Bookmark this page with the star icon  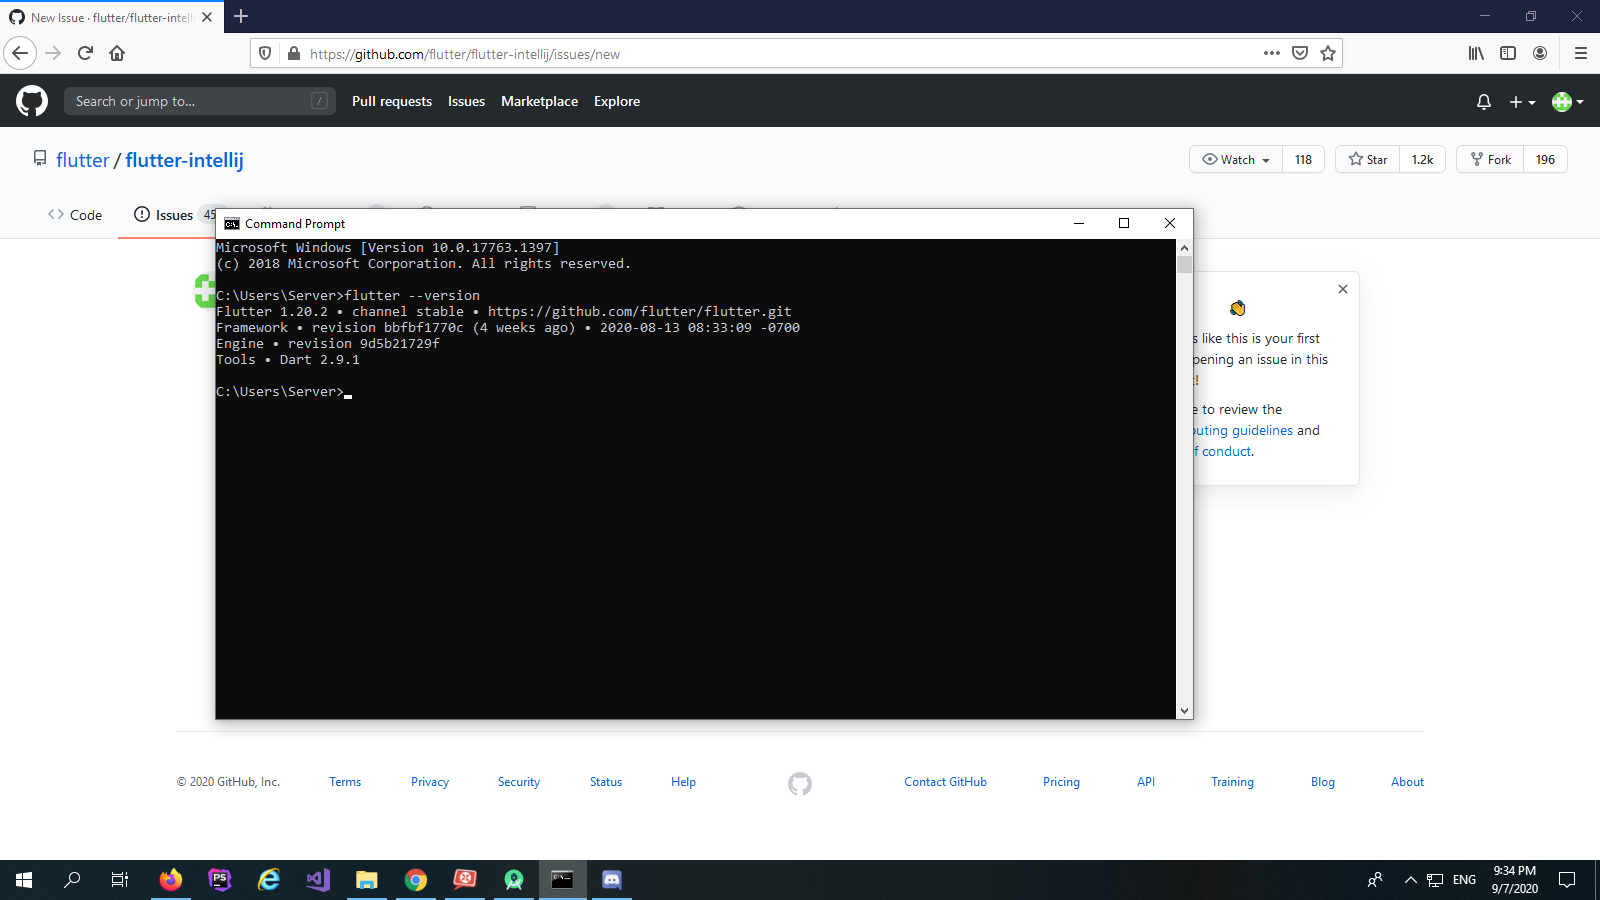[x=1327, y=53]
